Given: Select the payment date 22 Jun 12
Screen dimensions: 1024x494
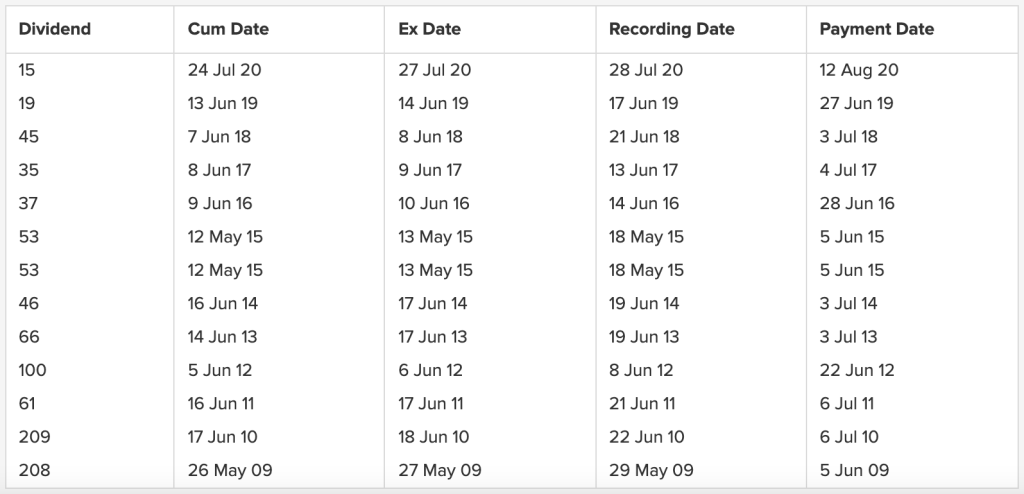Looking at the screenshot, I should [857, 370].
